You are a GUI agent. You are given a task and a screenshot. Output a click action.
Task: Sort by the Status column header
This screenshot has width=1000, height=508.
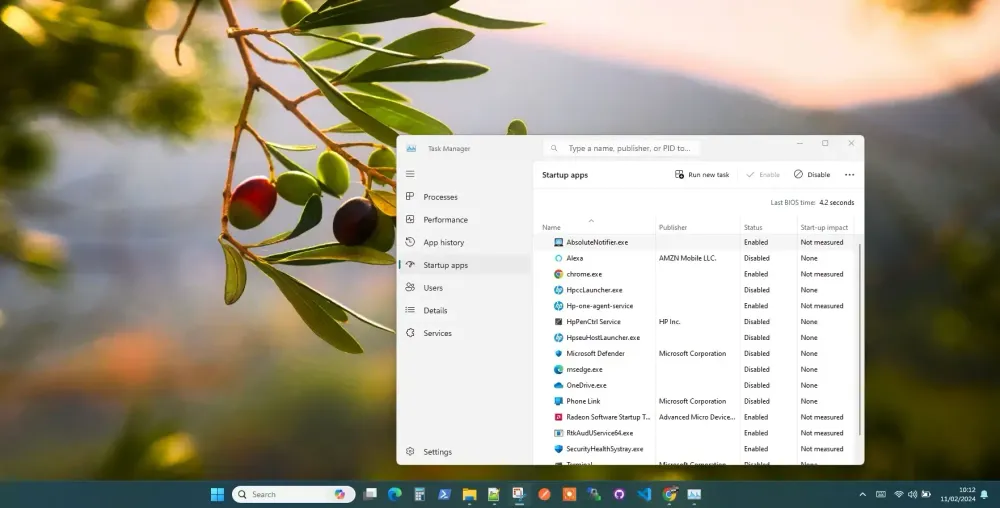click(x=753, y=228)
